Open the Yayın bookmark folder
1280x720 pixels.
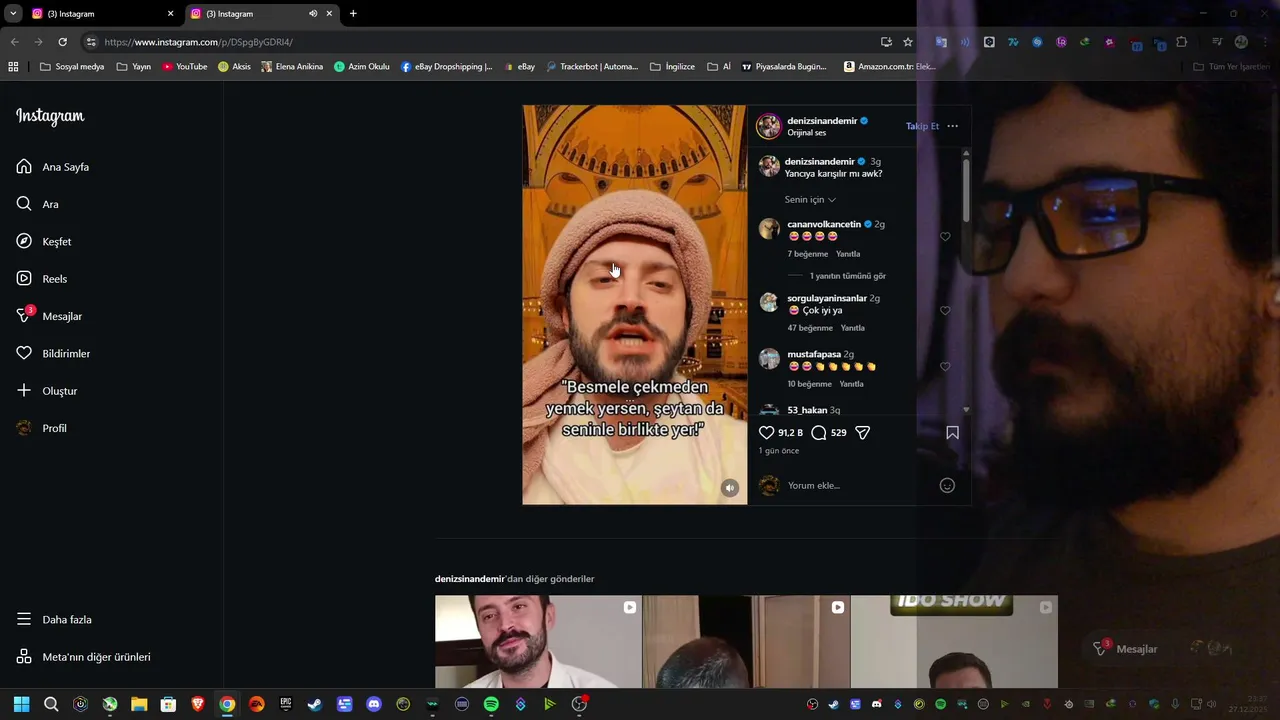133,67
